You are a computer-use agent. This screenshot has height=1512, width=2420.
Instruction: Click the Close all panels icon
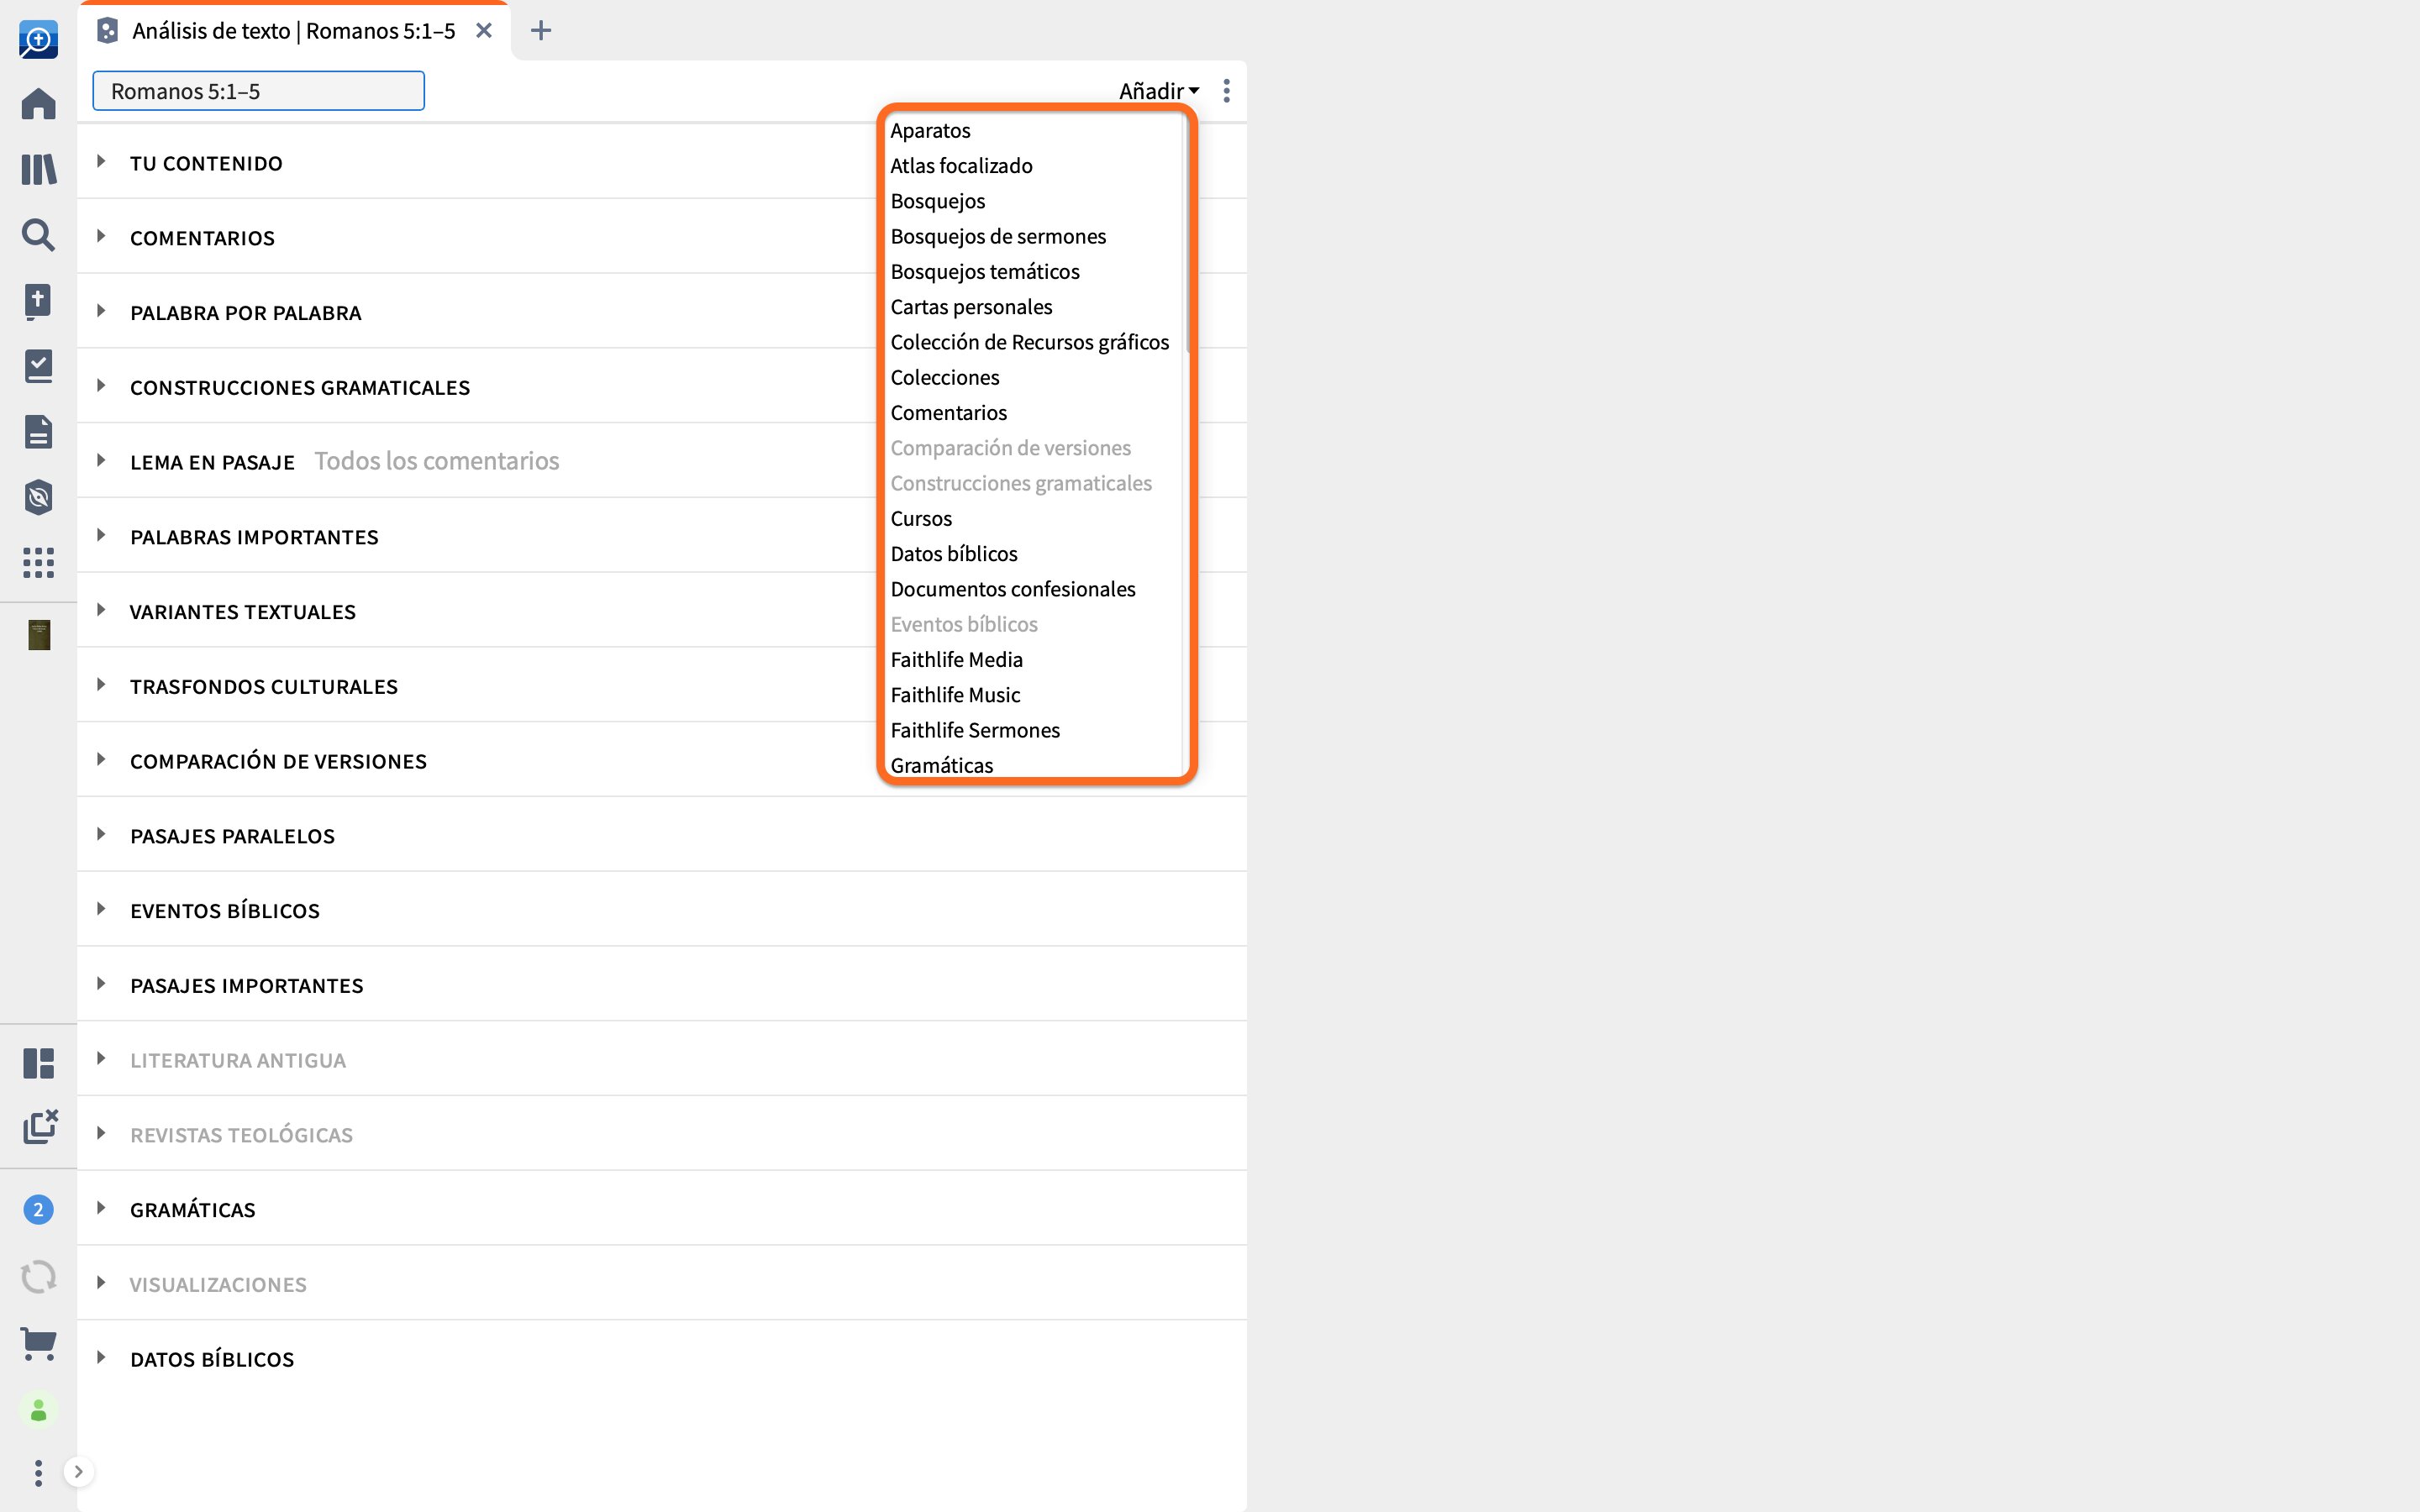(x=40, y=1127)
